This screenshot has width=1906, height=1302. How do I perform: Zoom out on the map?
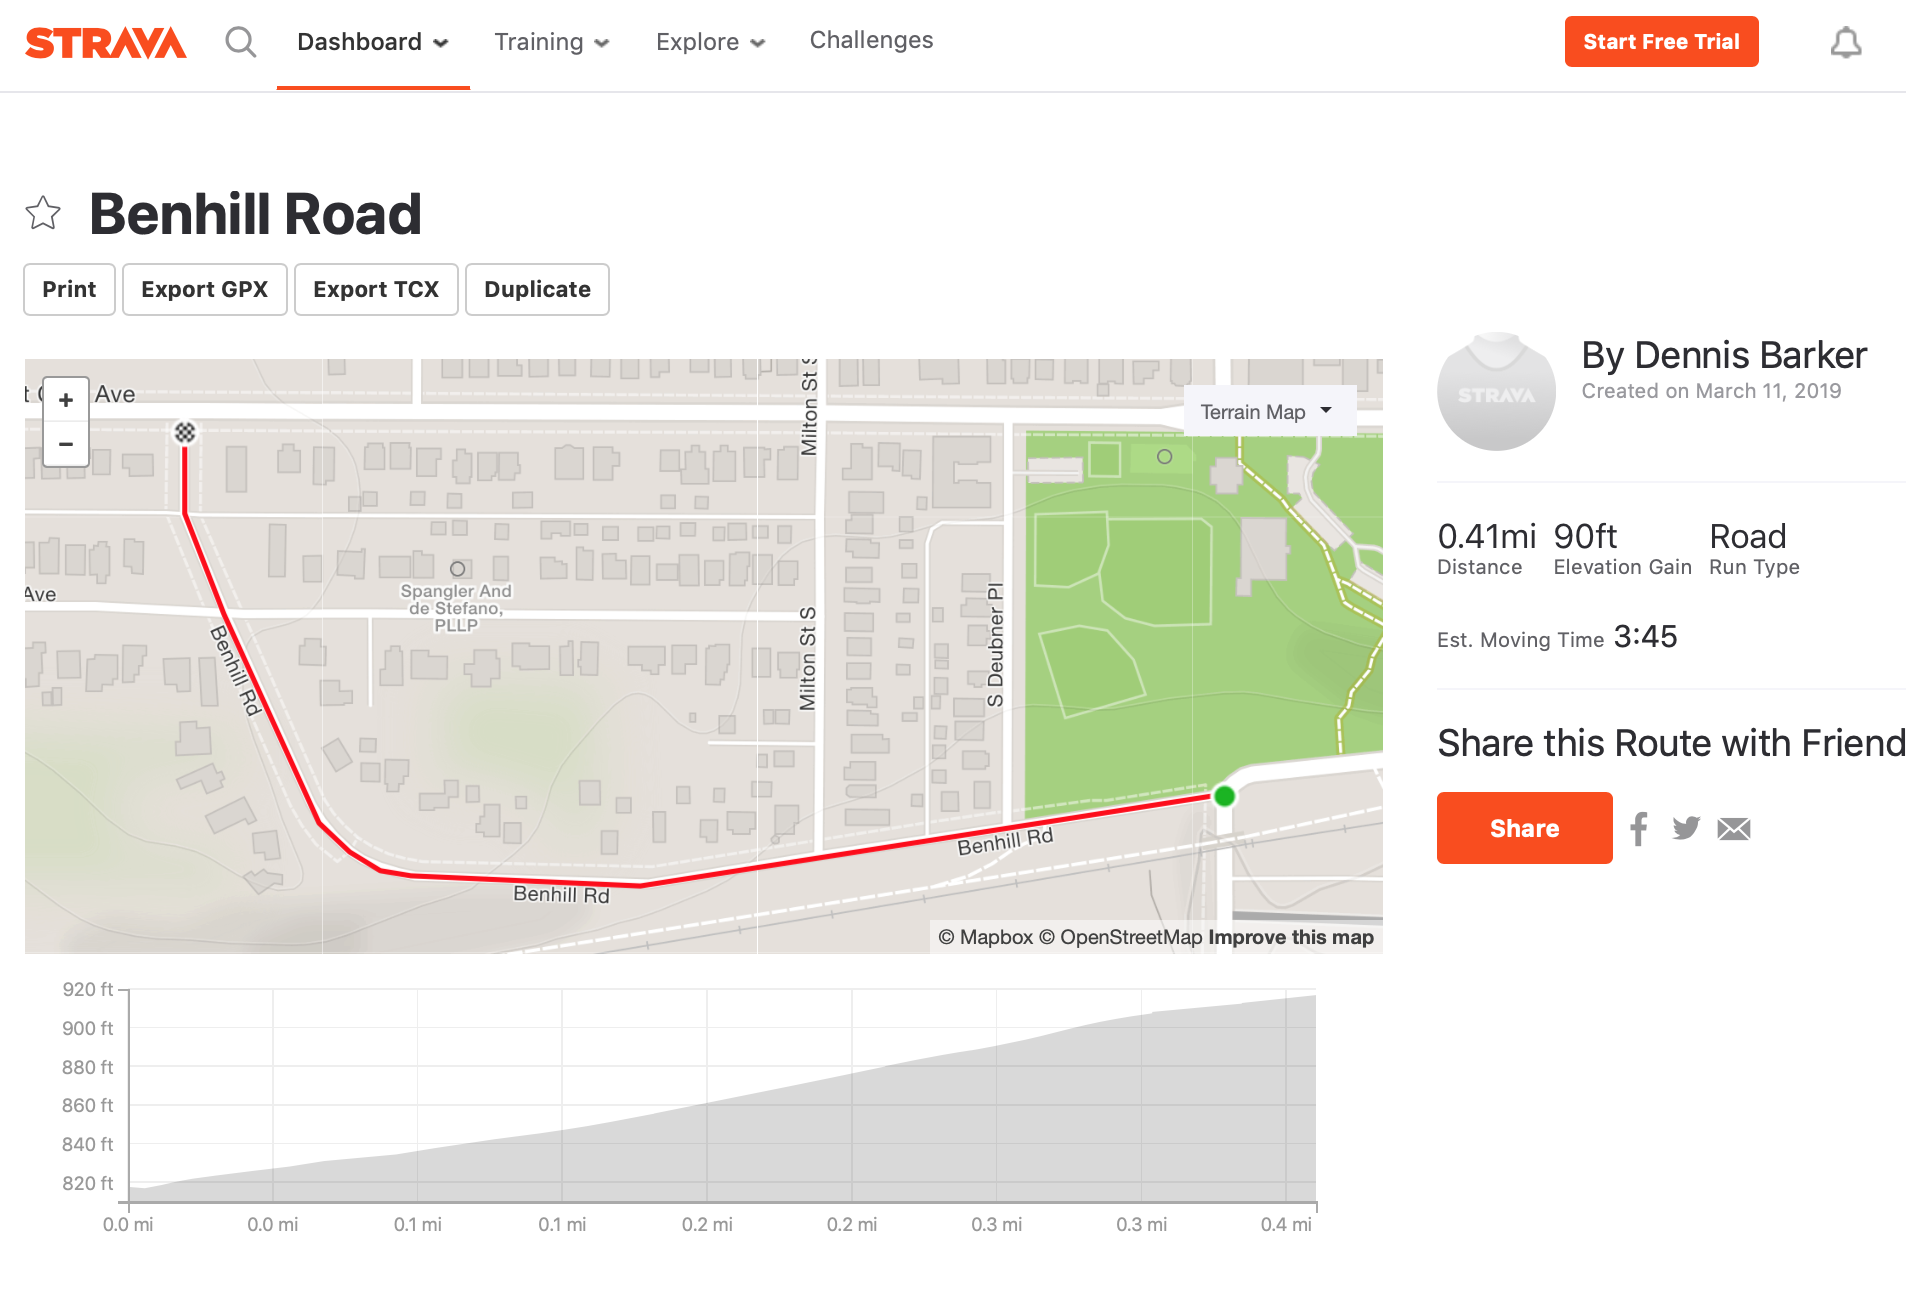coord(66,444)
